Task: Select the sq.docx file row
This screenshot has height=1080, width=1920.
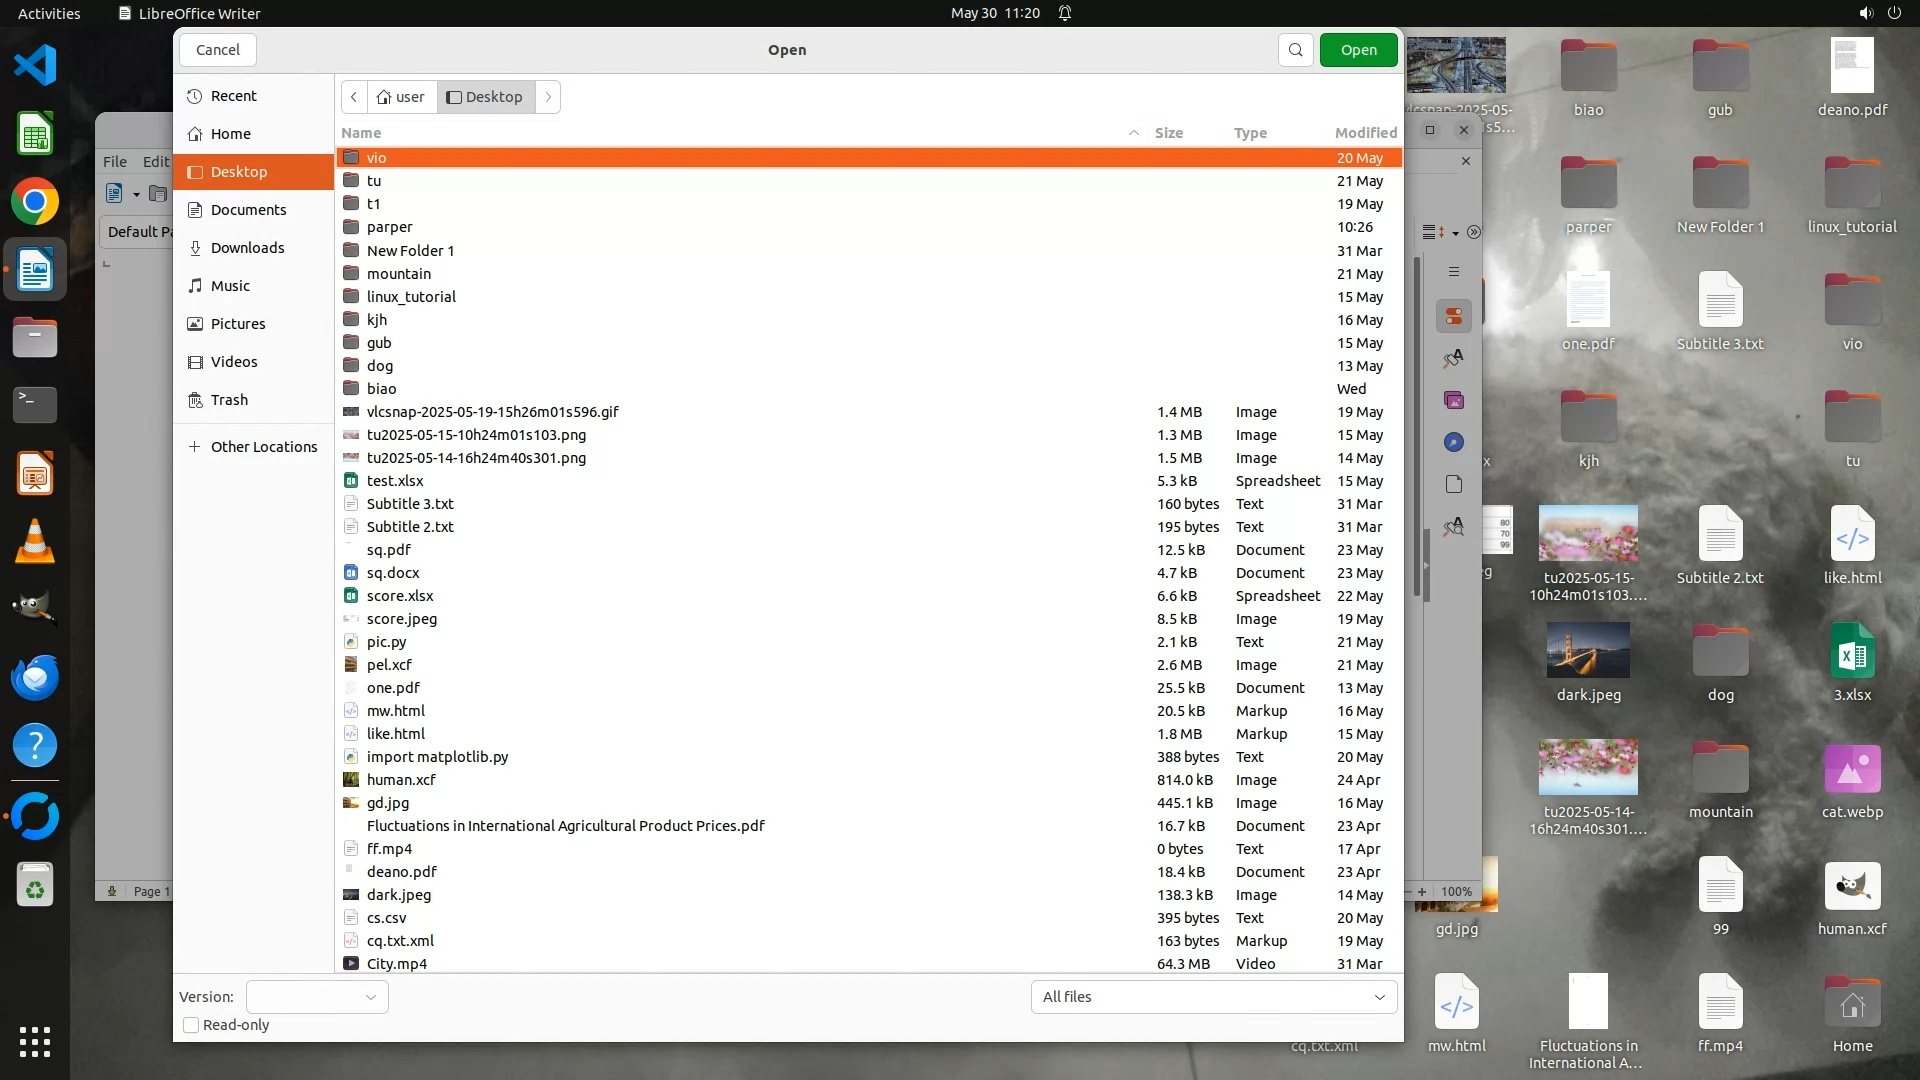Action: pos(393,573)
